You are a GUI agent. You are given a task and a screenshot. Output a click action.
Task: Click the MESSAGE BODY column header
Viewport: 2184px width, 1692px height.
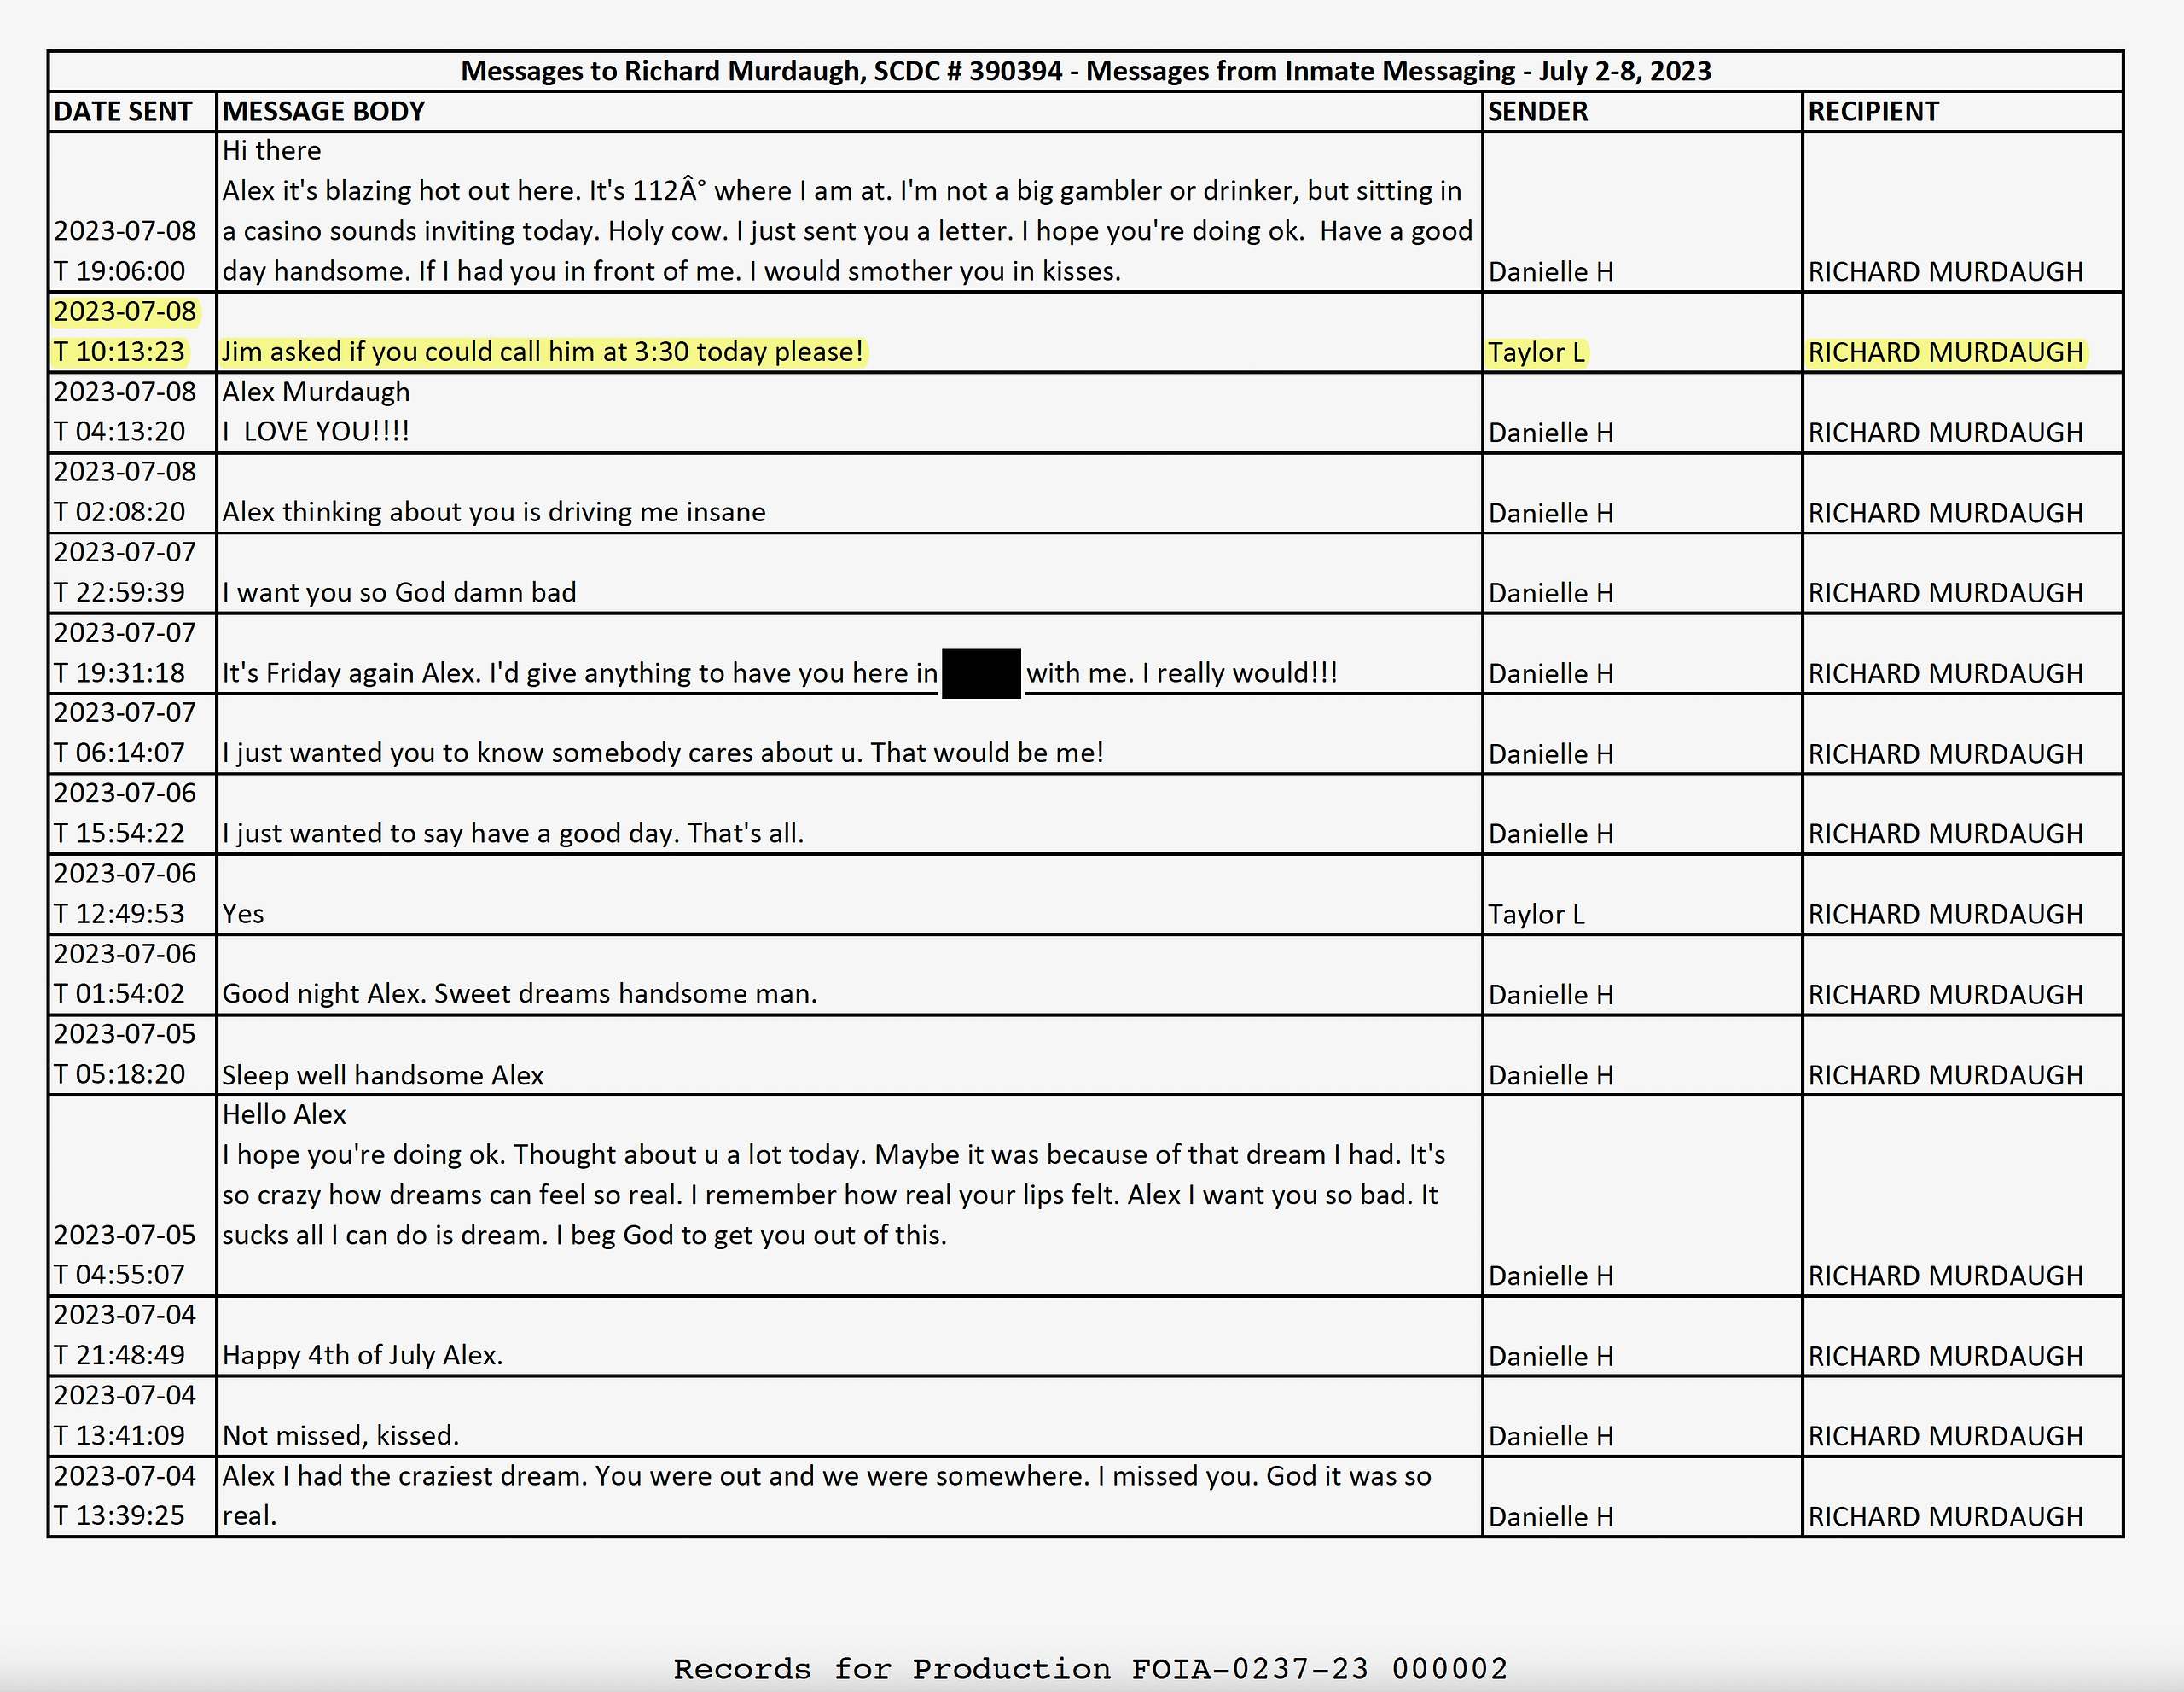tap(323, 111)
